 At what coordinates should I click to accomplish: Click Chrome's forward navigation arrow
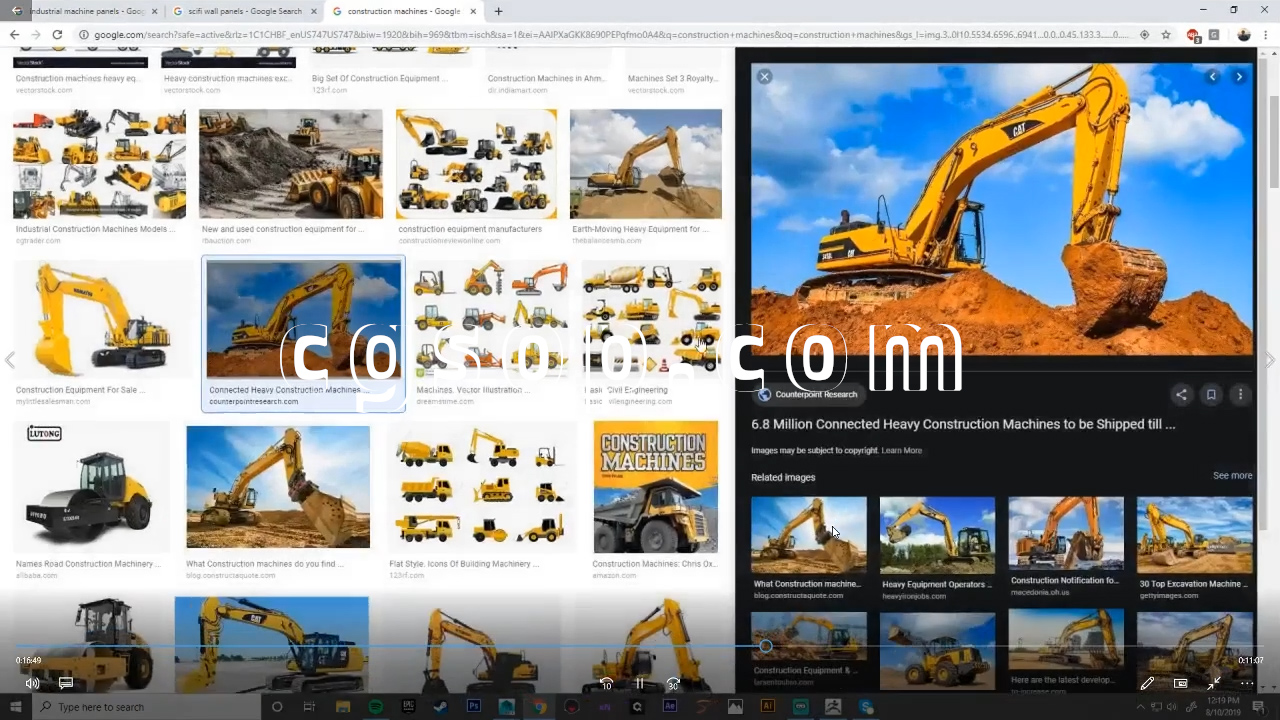tap(35, 34)
